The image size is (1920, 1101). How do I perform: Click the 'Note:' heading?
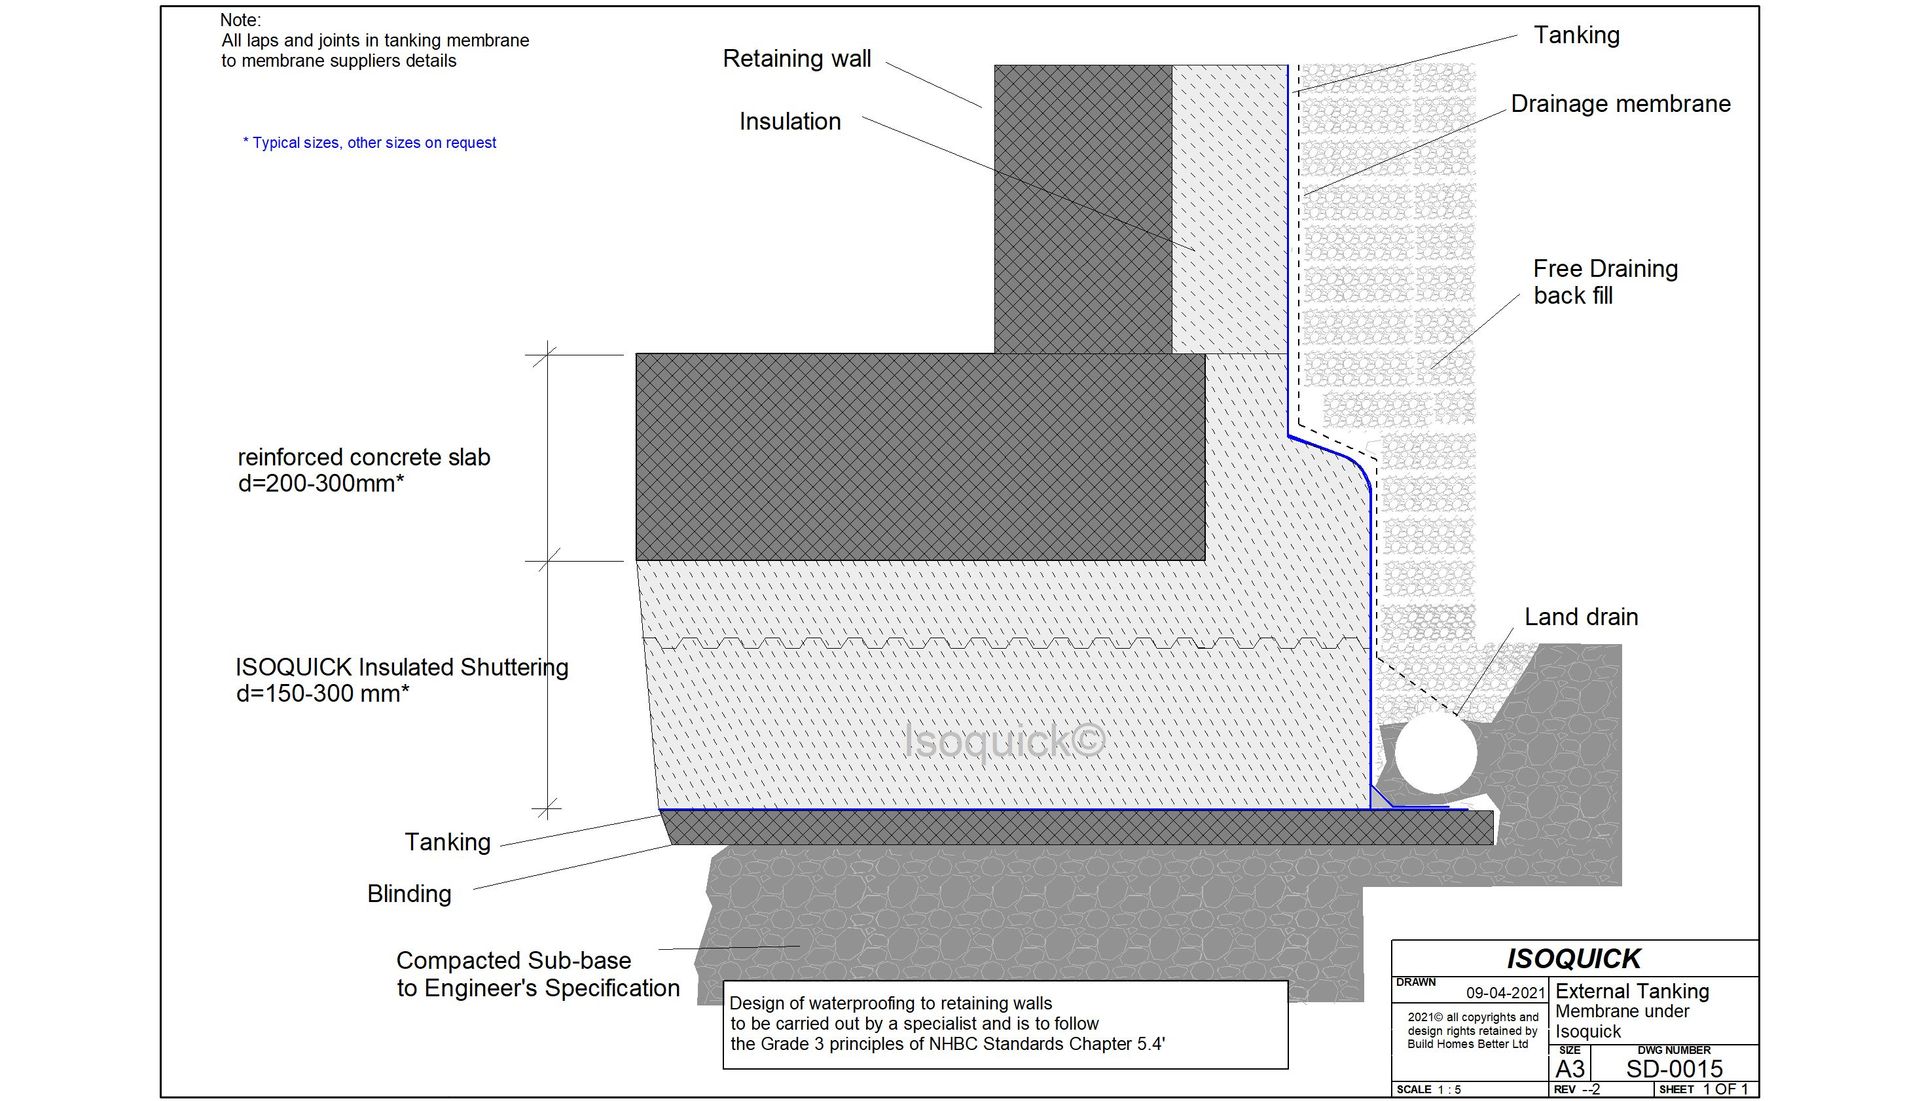241,20
